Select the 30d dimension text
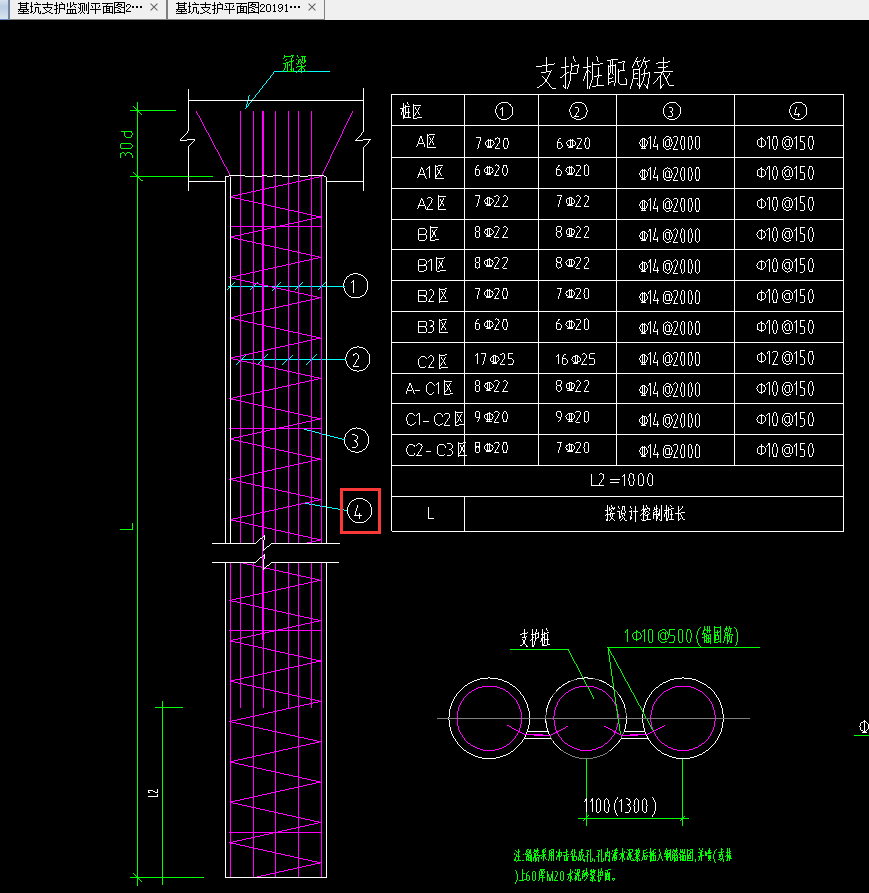Screen dimensions: 869x893 (x=126, y=144)
